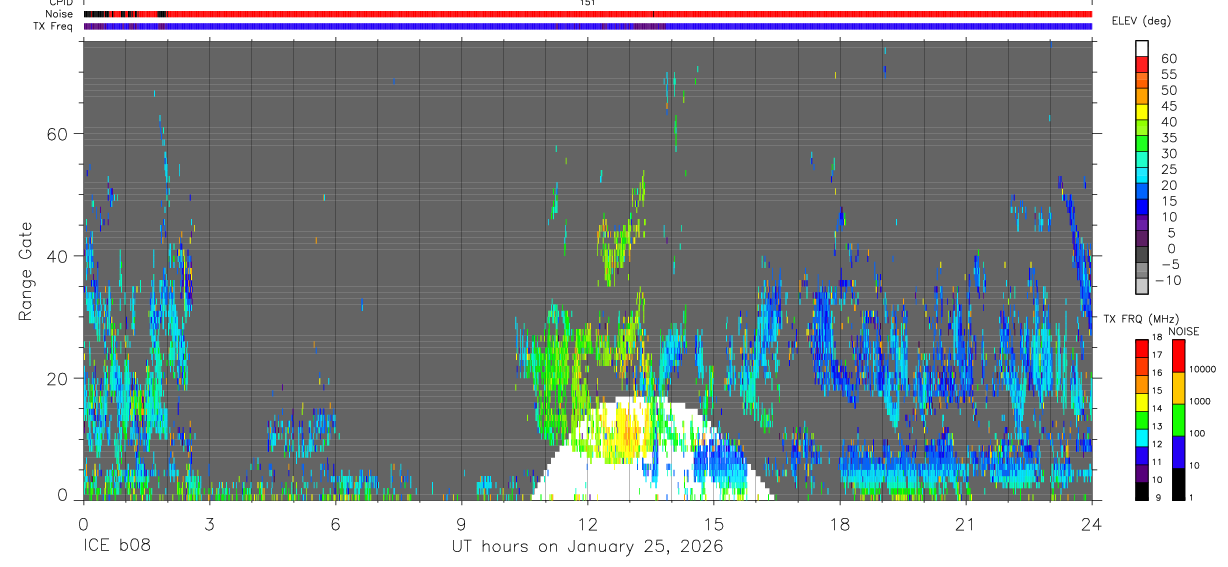Image resolution: width=1228 pixels, height=567 pixels.
Task: Click the black 9–10 MHz TX FRQ segment
Action: [1142, 491]
